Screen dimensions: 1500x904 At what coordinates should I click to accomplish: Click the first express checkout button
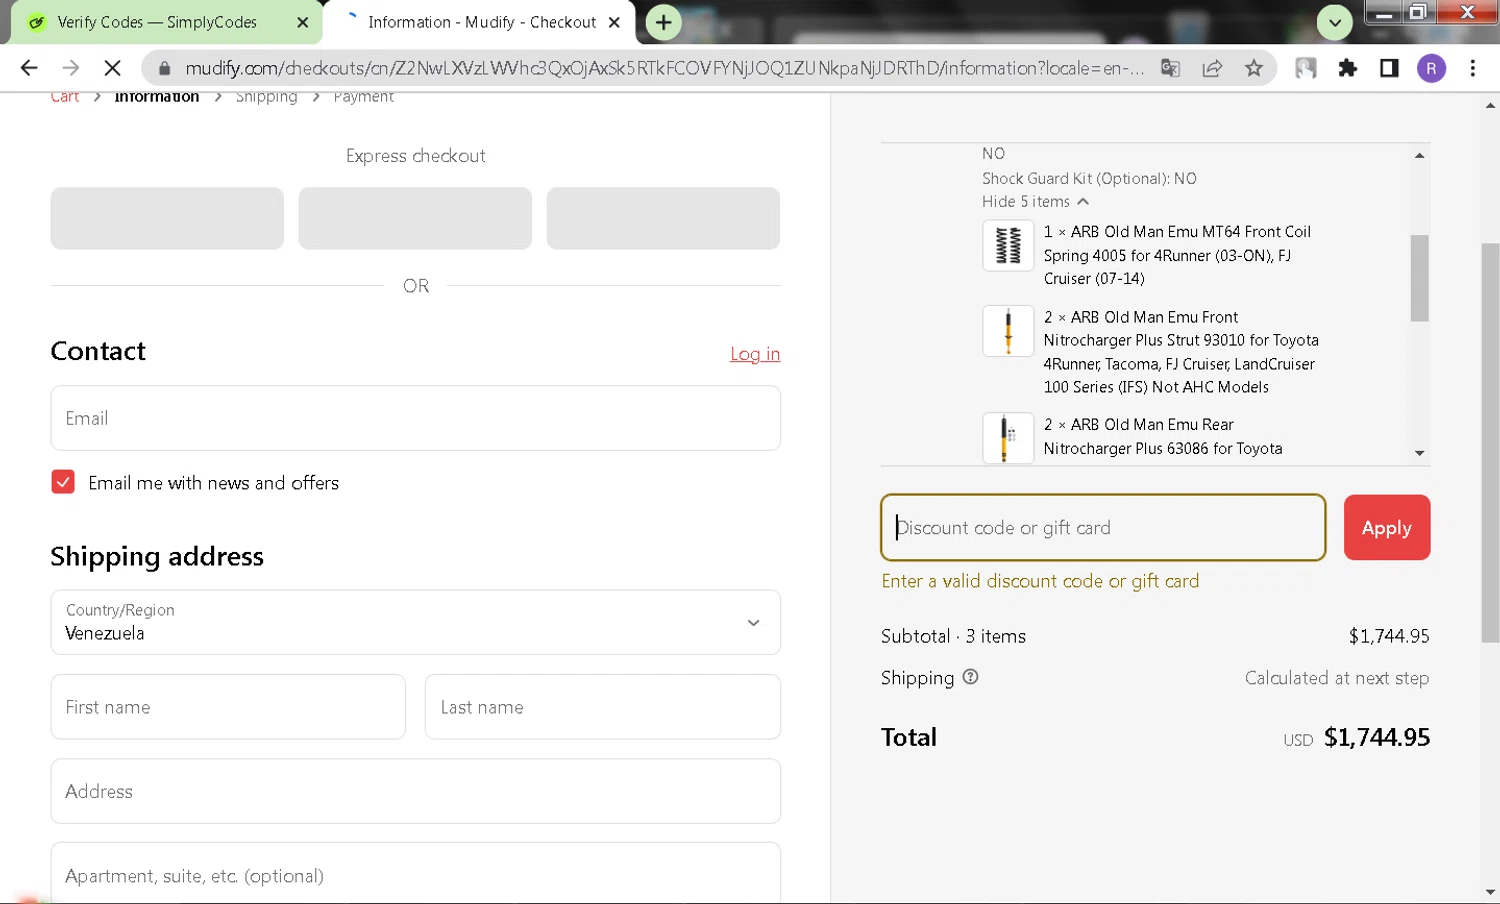point(167,218)
